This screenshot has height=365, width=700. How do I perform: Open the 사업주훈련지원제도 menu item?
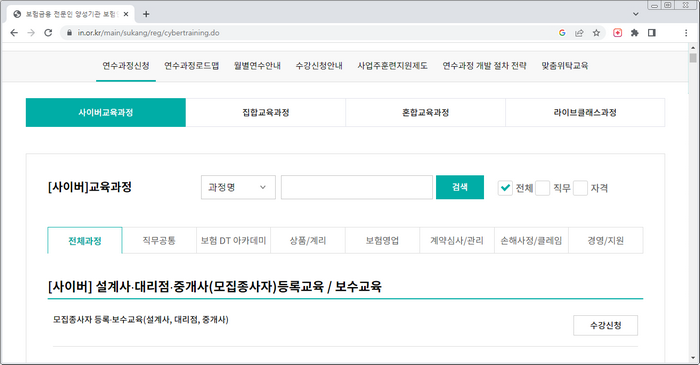point(392,66)
